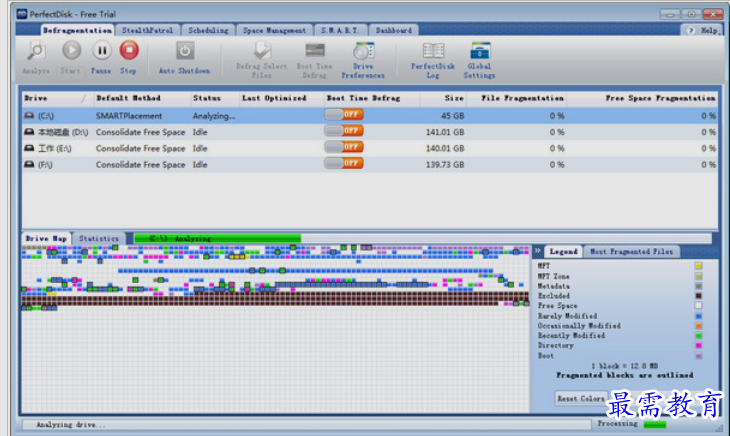Open the Space Management tab
730x436 pixels.
pos(274,30)
